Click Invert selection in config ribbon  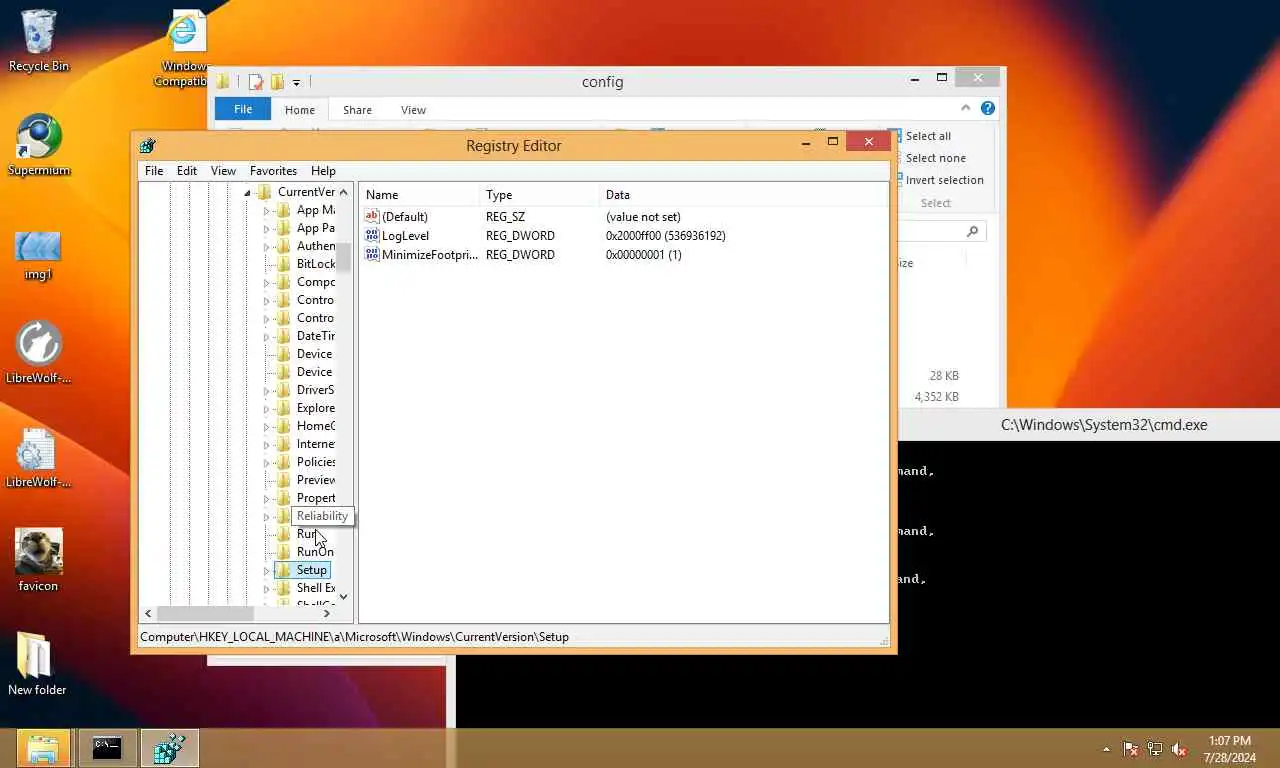944,180
